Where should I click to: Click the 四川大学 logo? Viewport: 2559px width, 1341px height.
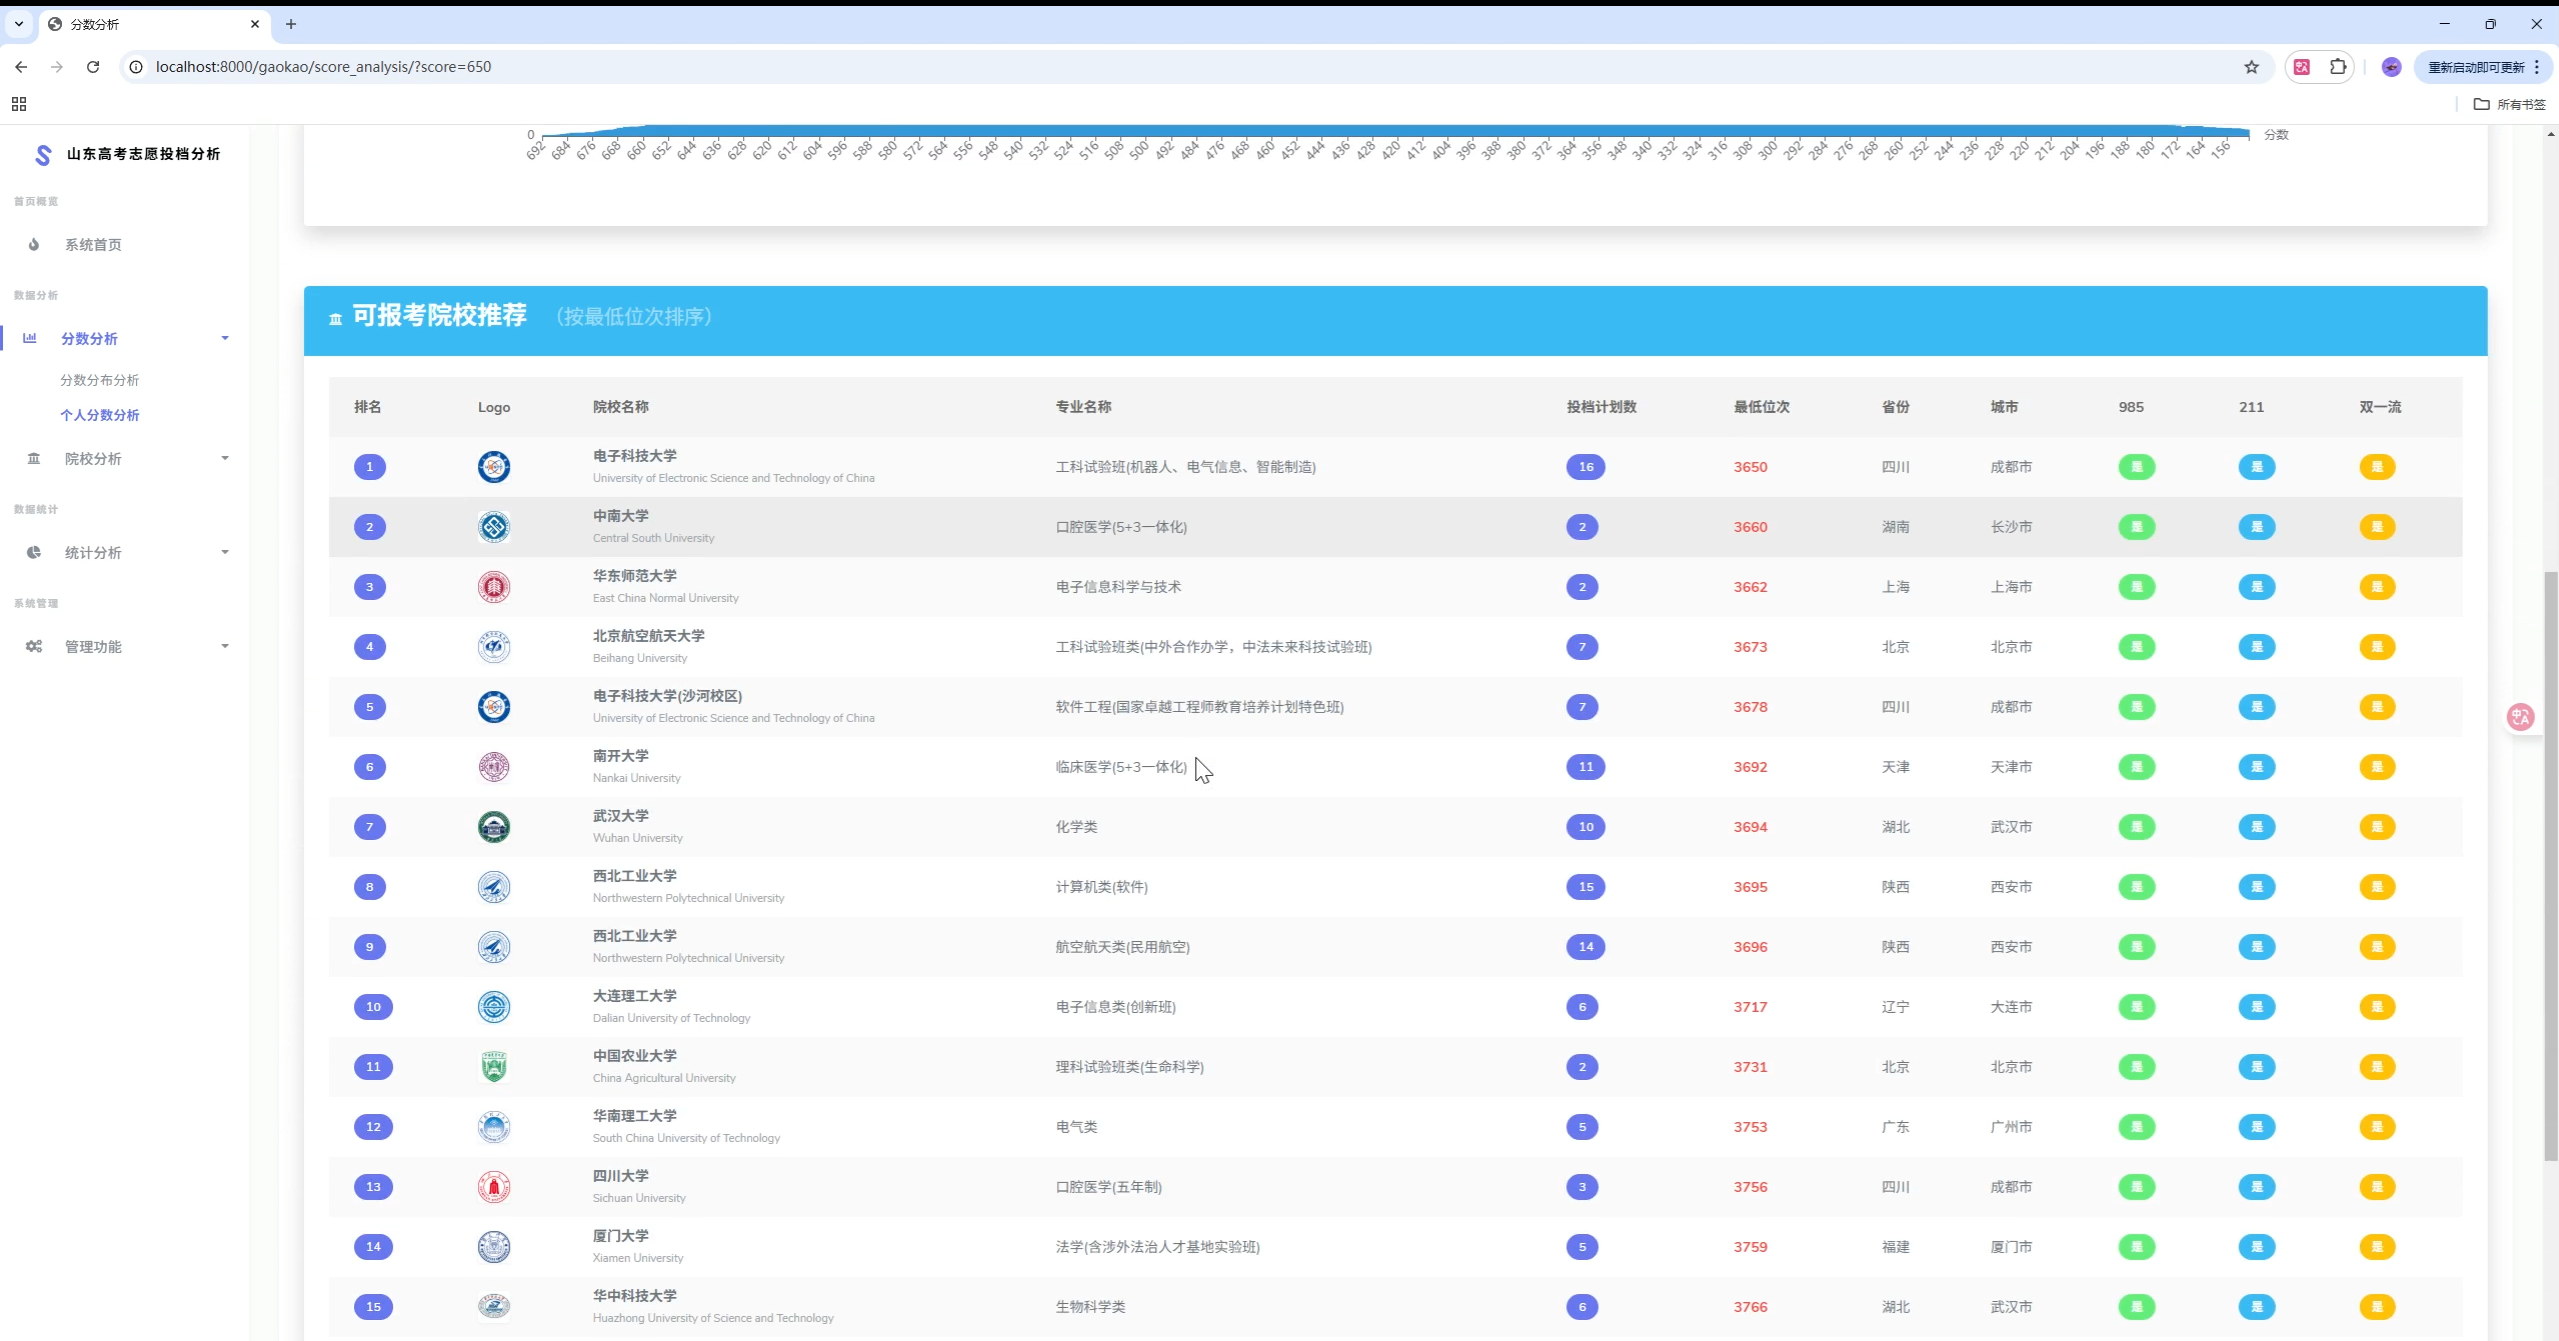click(494, 1187)
